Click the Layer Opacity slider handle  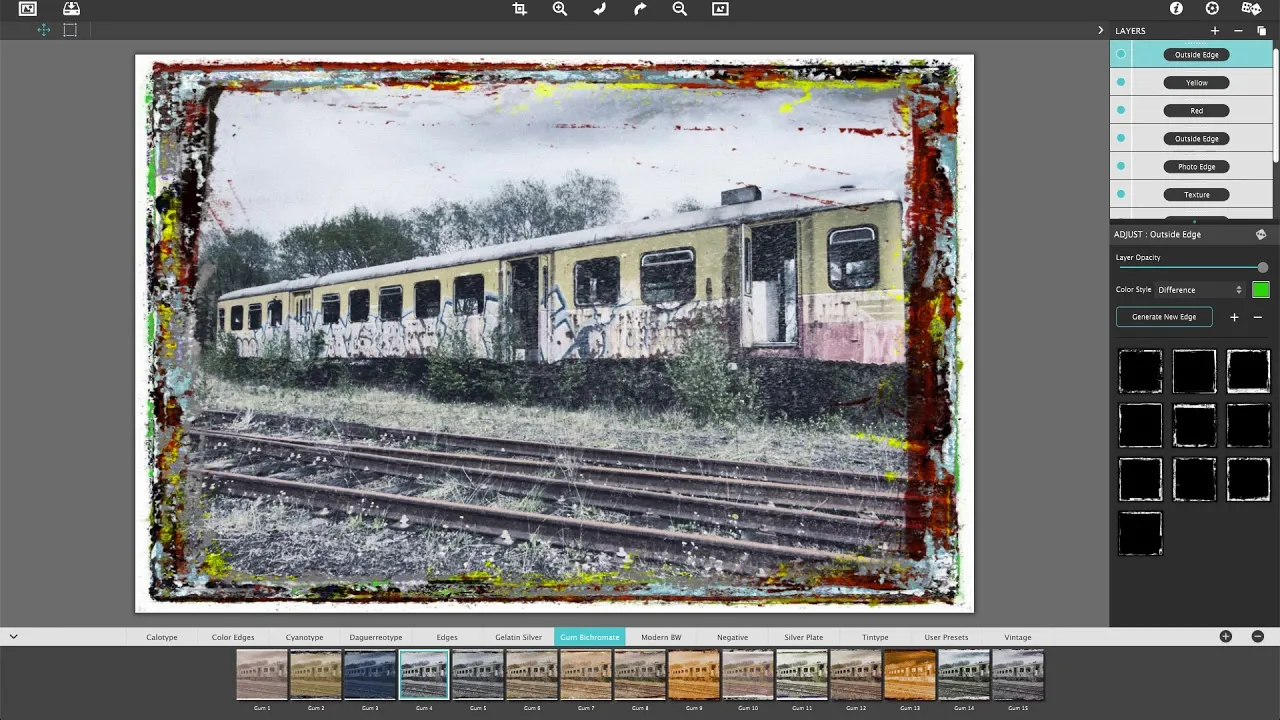1263,267
